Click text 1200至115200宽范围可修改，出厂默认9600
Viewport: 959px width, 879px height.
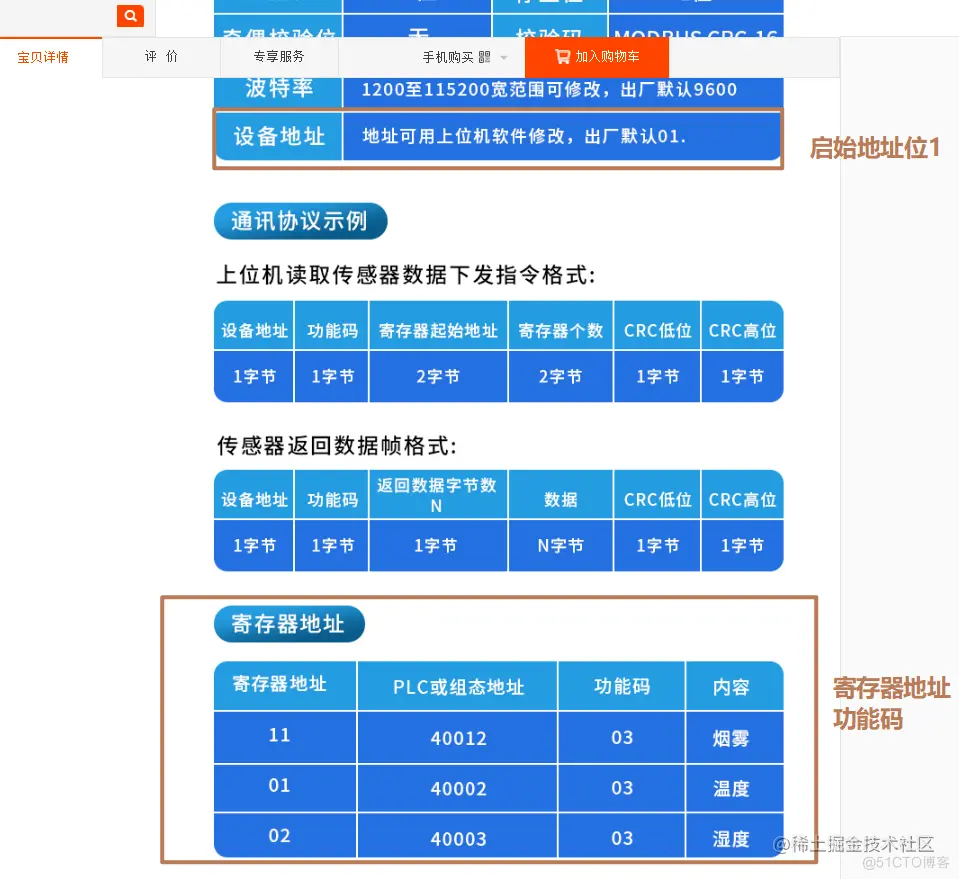pyautogui.click(x=549, y=89)
